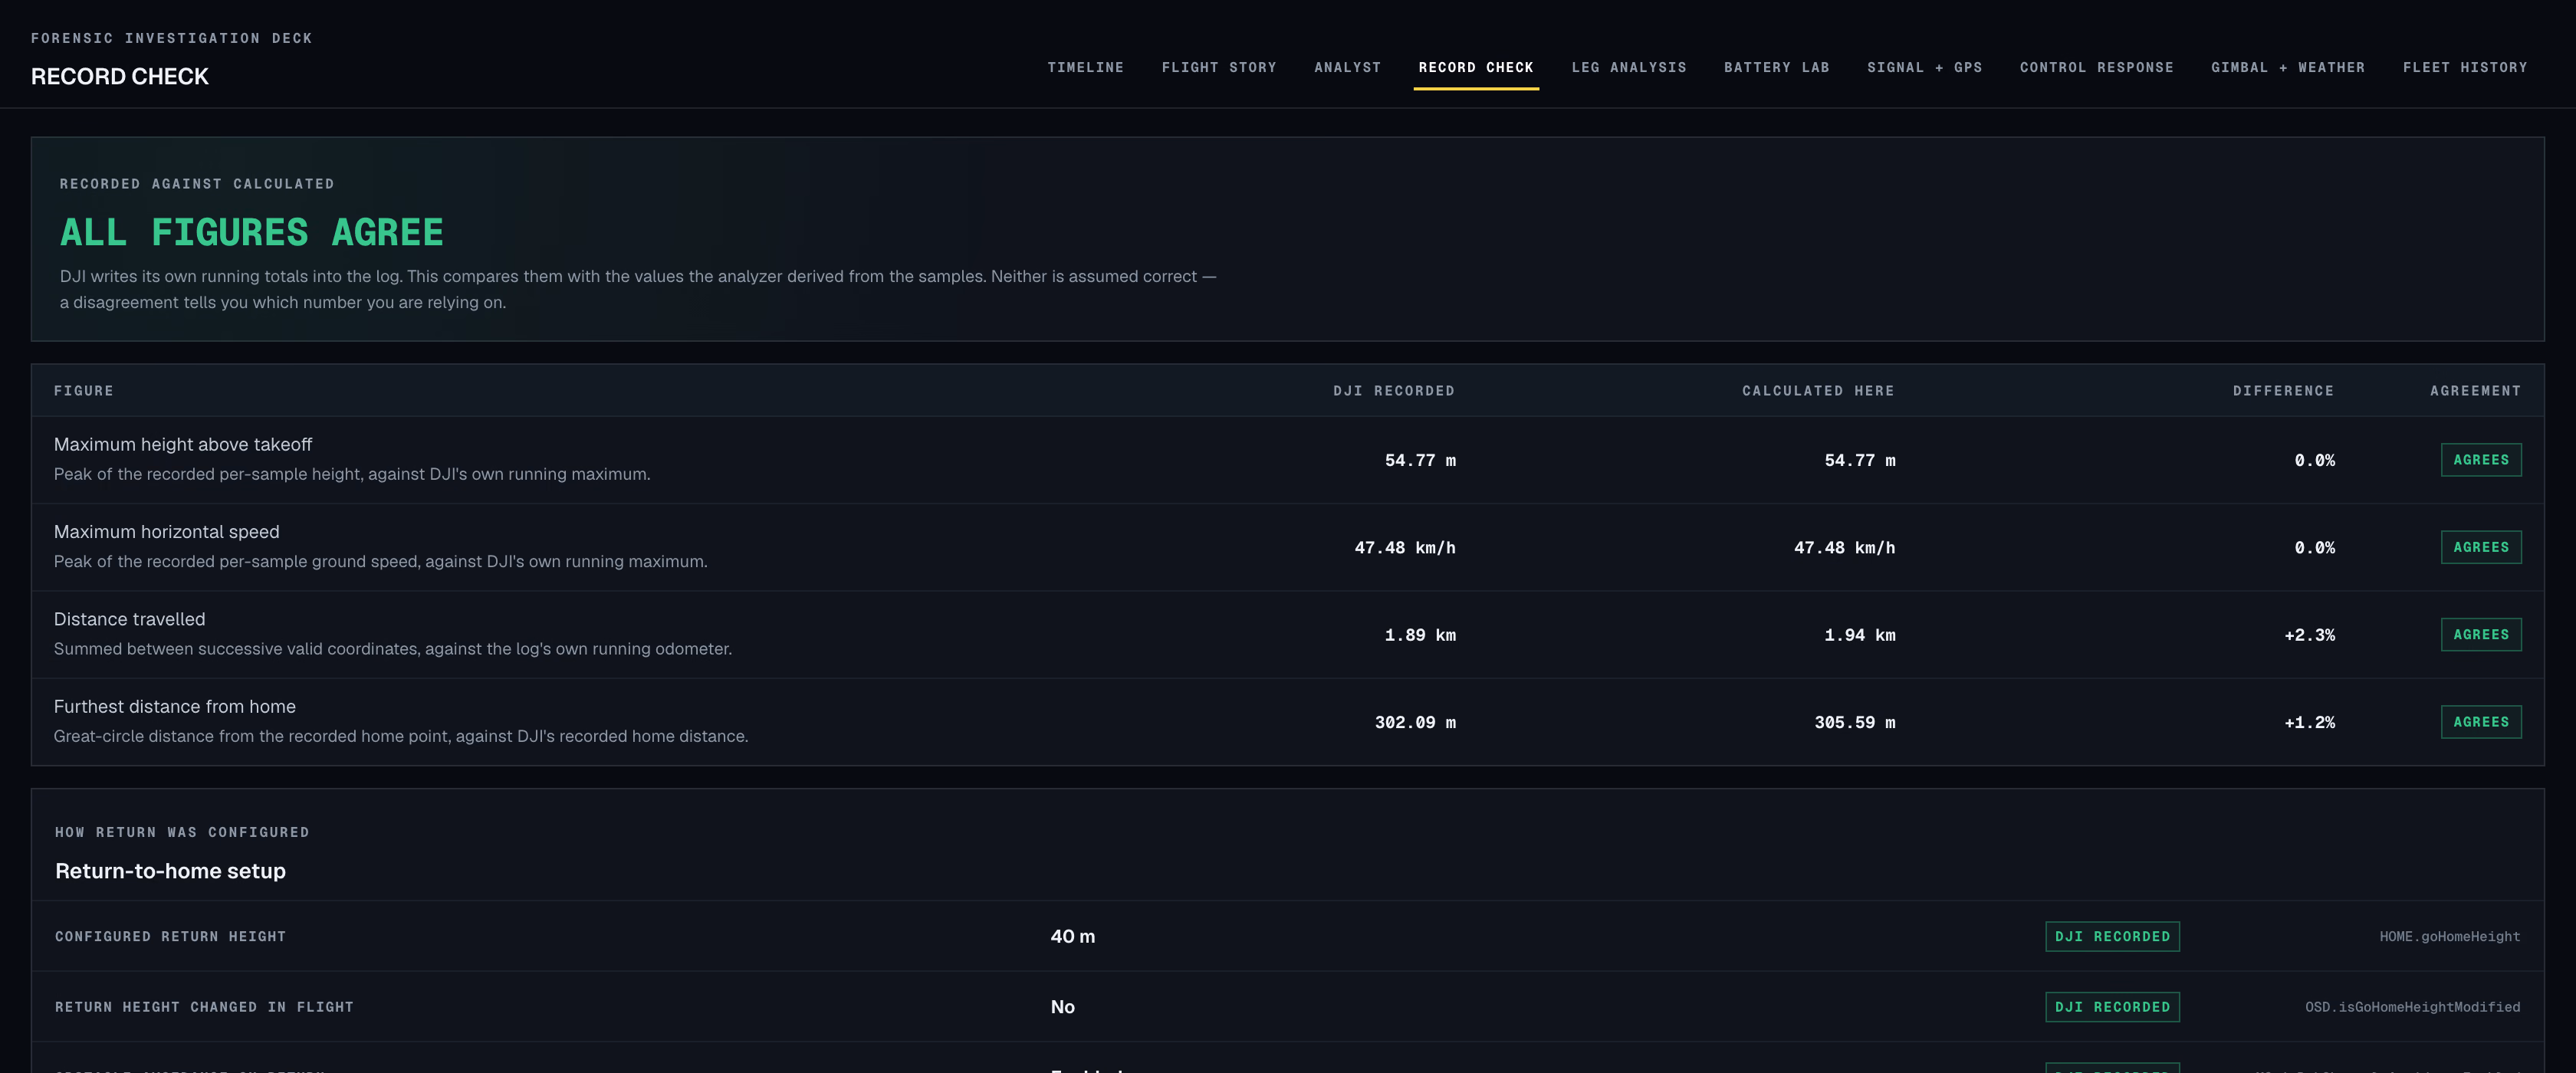The width and height of the screenshot is (2576, 1073).
Task: Click the 'Return-to-home setup' heading
Action: [170, 871]
